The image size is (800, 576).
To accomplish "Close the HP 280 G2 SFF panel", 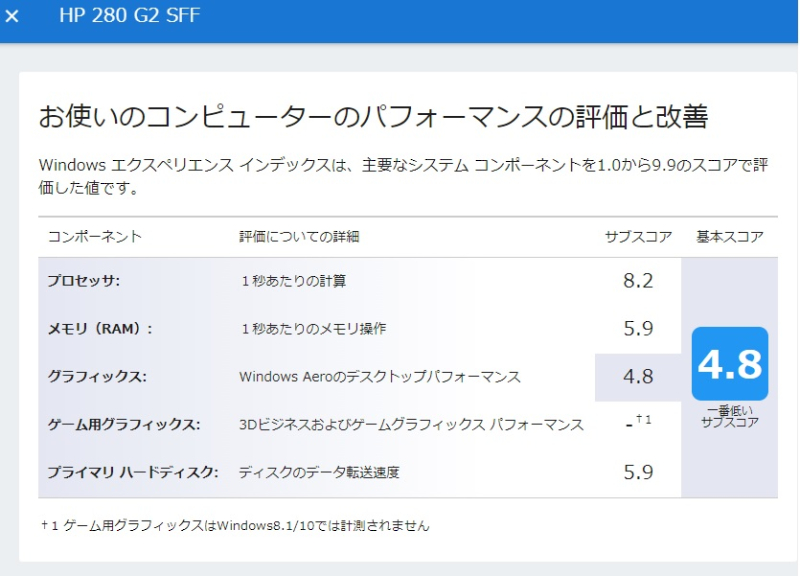I will coord(12,16).
